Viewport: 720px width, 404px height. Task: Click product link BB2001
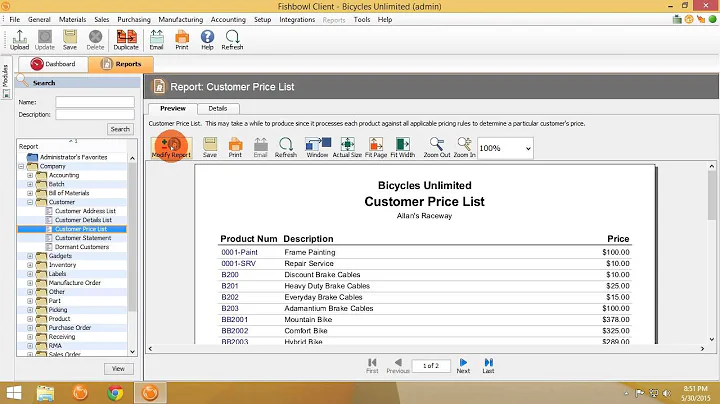pyautogui.click(x=234, y=320)
